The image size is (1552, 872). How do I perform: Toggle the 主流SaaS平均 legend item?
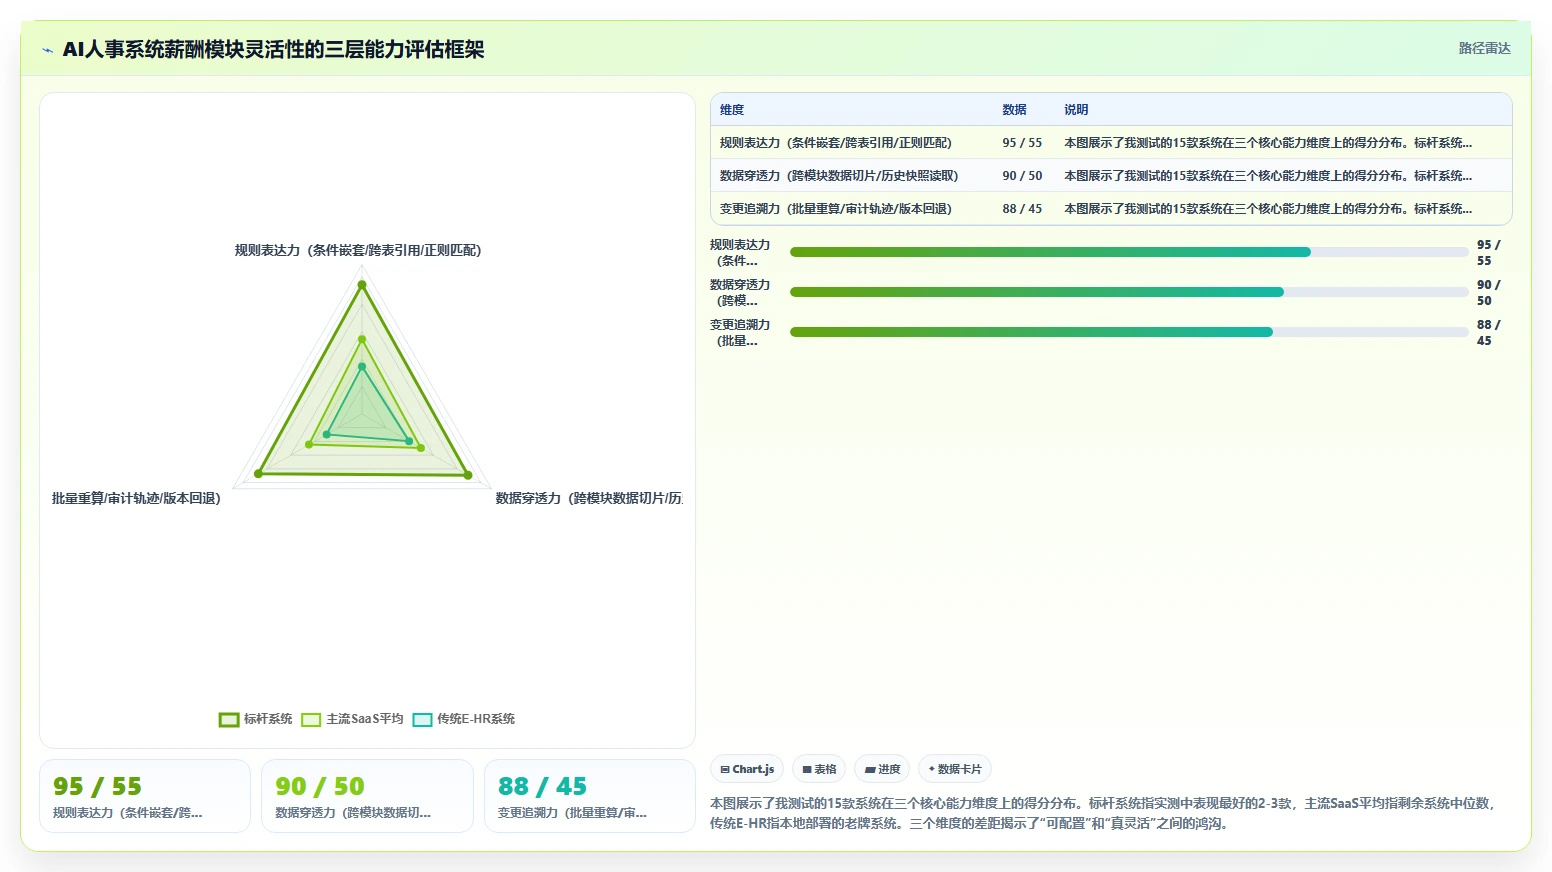(352, 719)
